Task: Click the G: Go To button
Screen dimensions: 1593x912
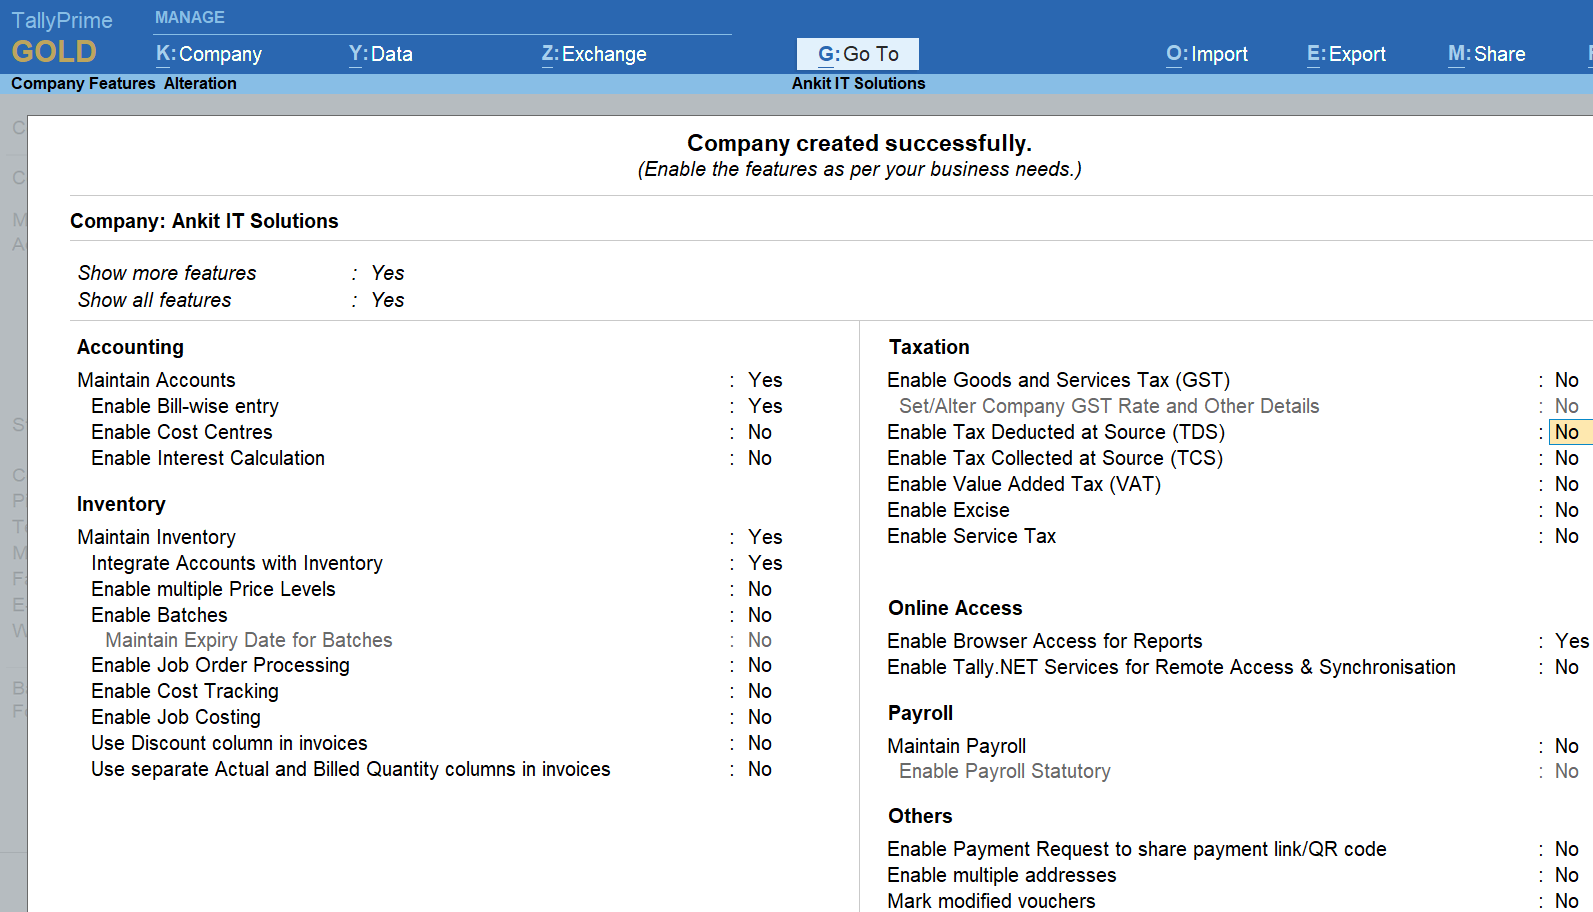Action: (x=857, y=54)
